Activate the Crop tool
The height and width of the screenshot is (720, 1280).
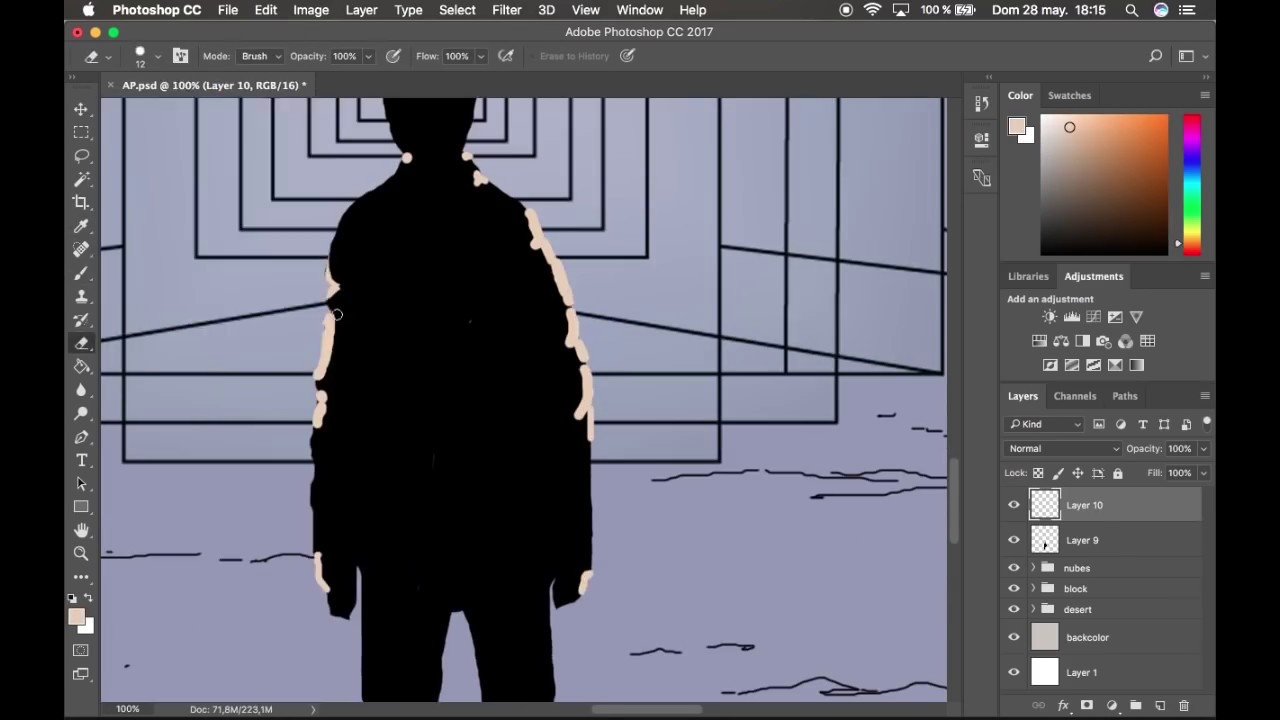[81, 202]
